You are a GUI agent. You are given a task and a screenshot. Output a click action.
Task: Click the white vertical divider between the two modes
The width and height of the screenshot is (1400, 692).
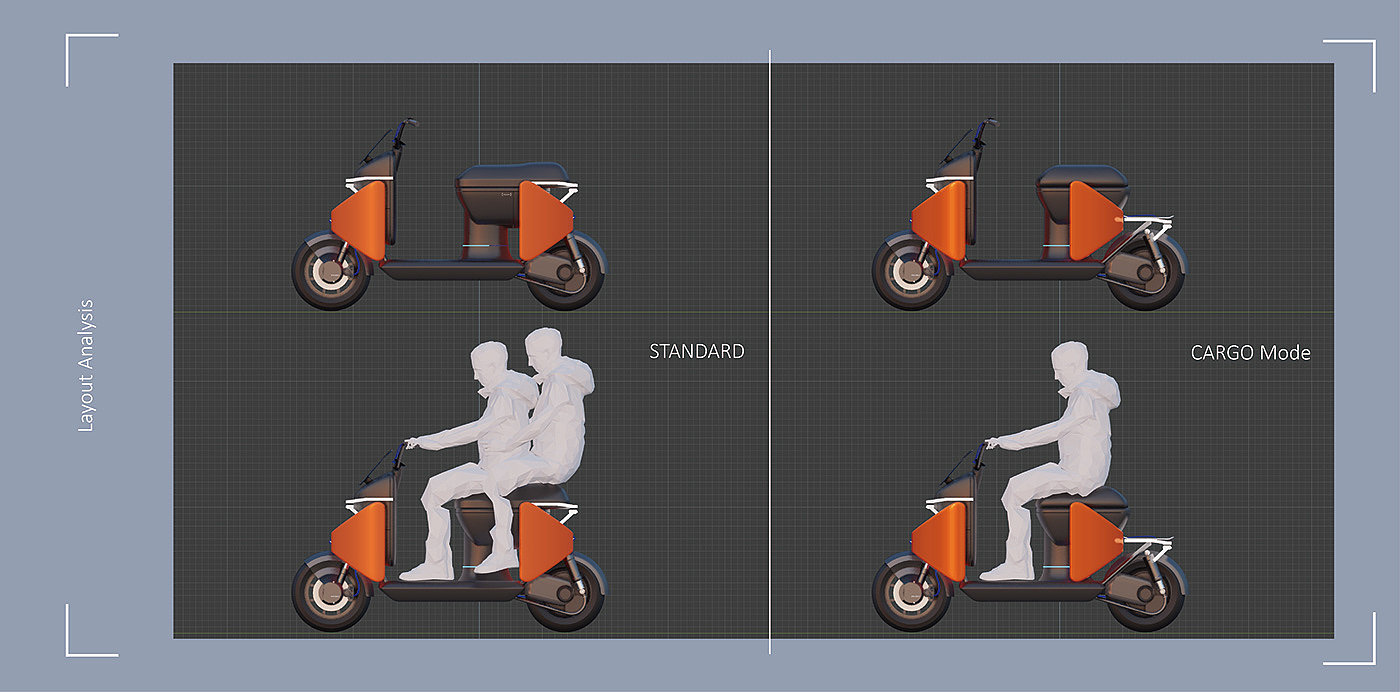click(770, 352)
